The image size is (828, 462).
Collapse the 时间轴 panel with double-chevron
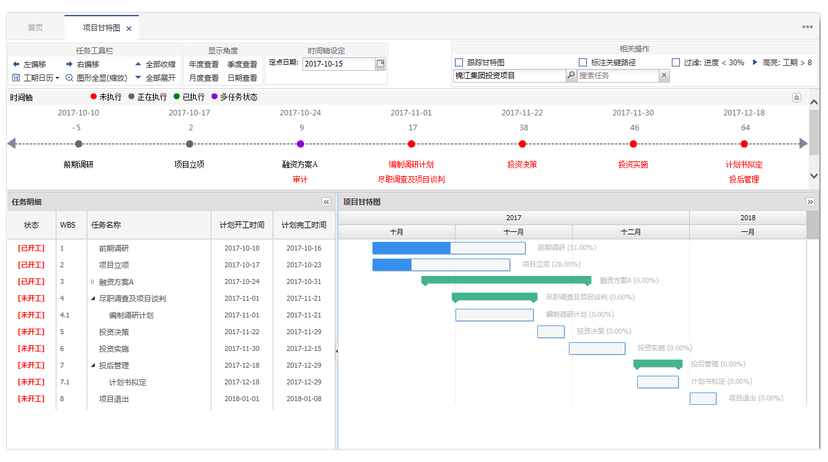pos(796,98)
